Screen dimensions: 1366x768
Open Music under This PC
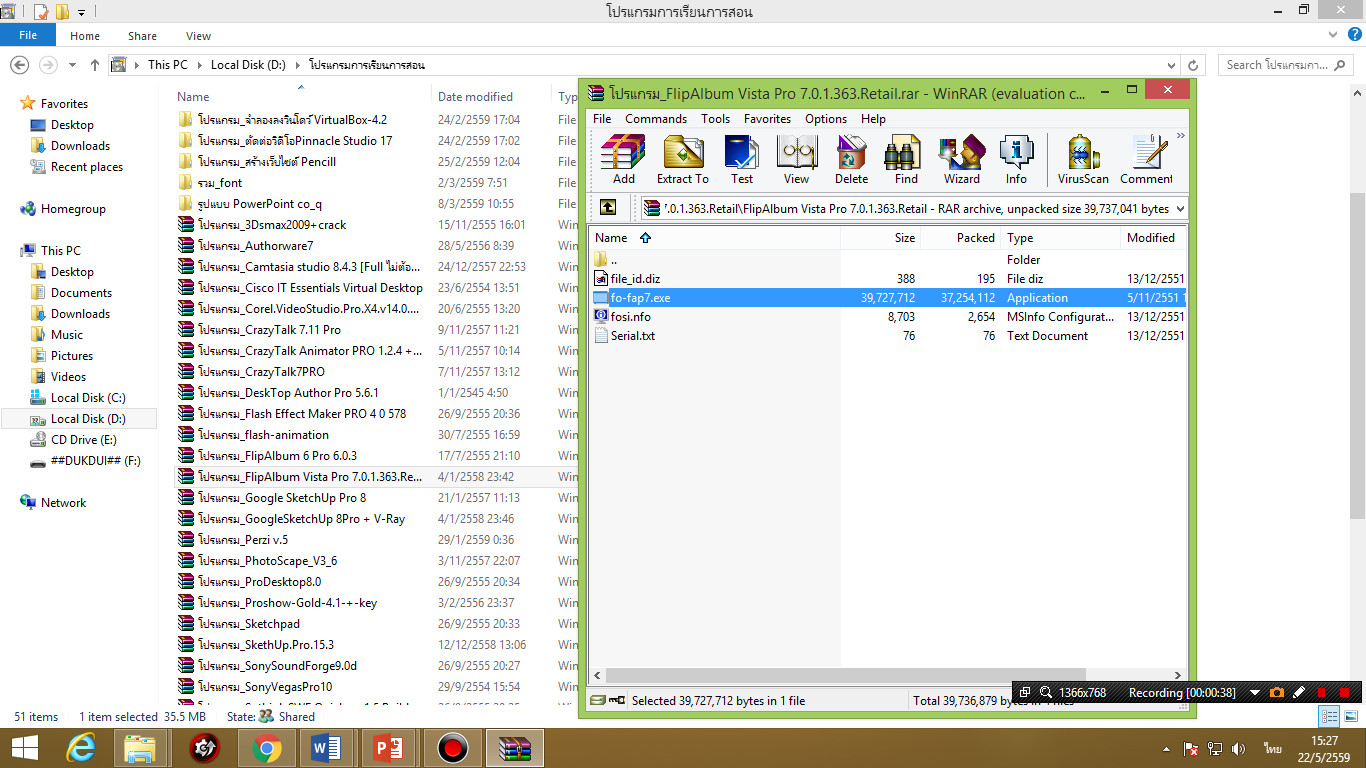(67, 335)
